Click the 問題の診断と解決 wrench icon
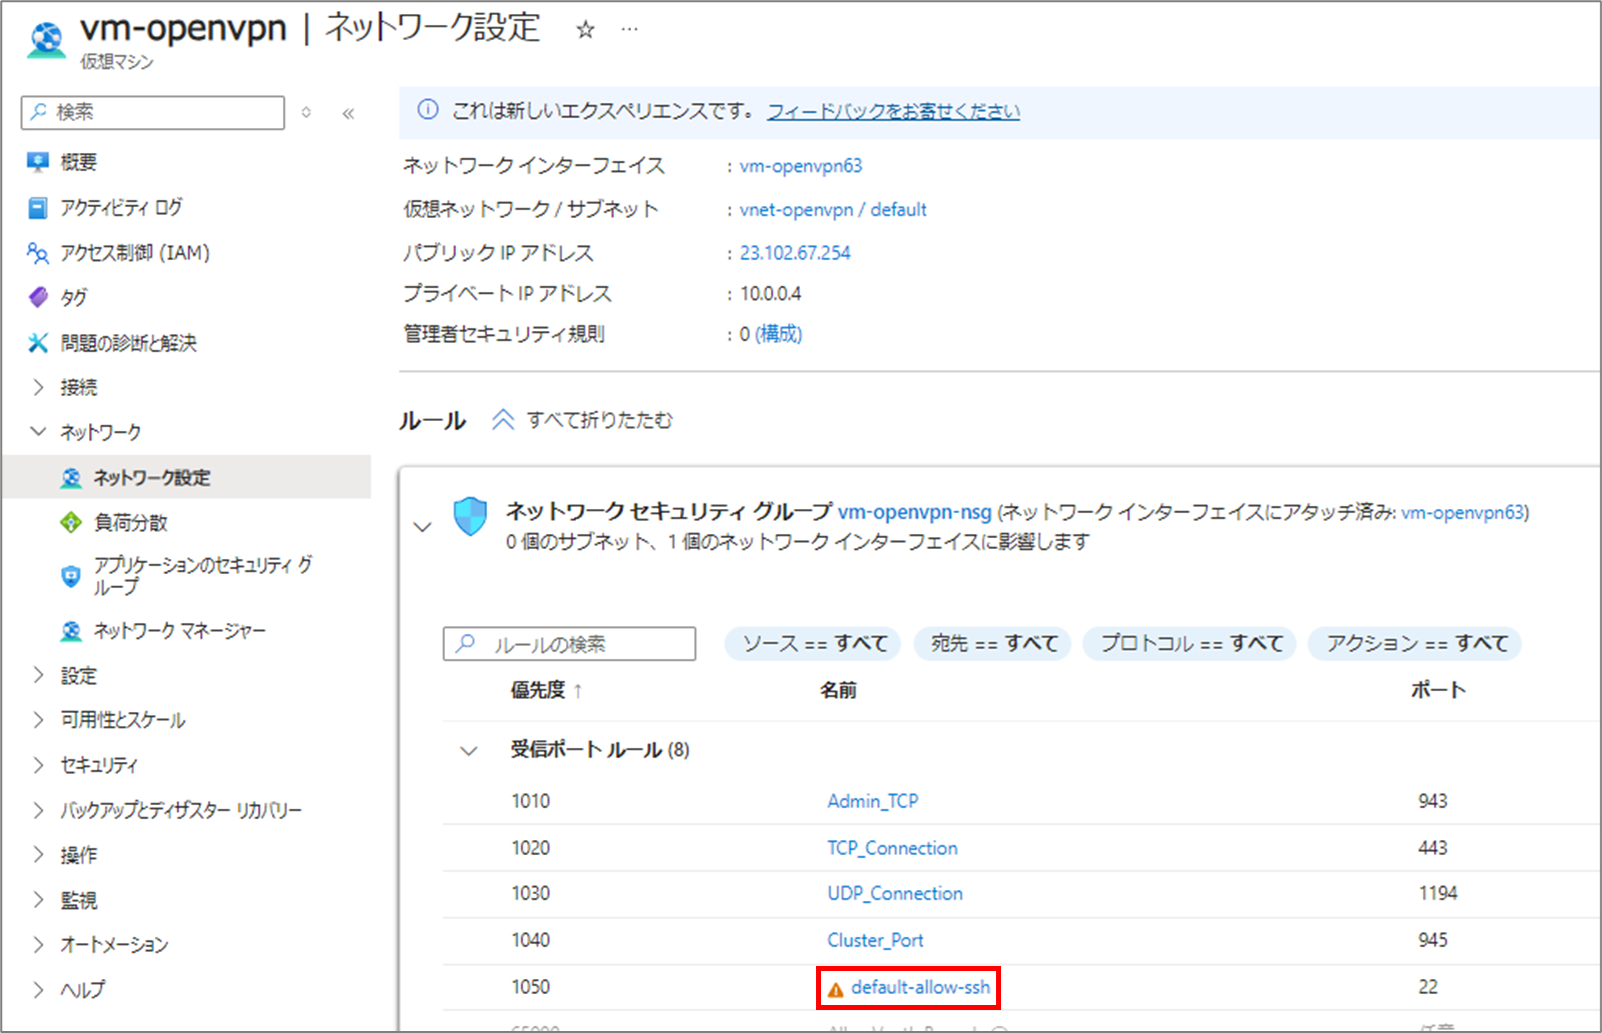The width and height of the screenshot is (1602, 1033). coord(38,343)
